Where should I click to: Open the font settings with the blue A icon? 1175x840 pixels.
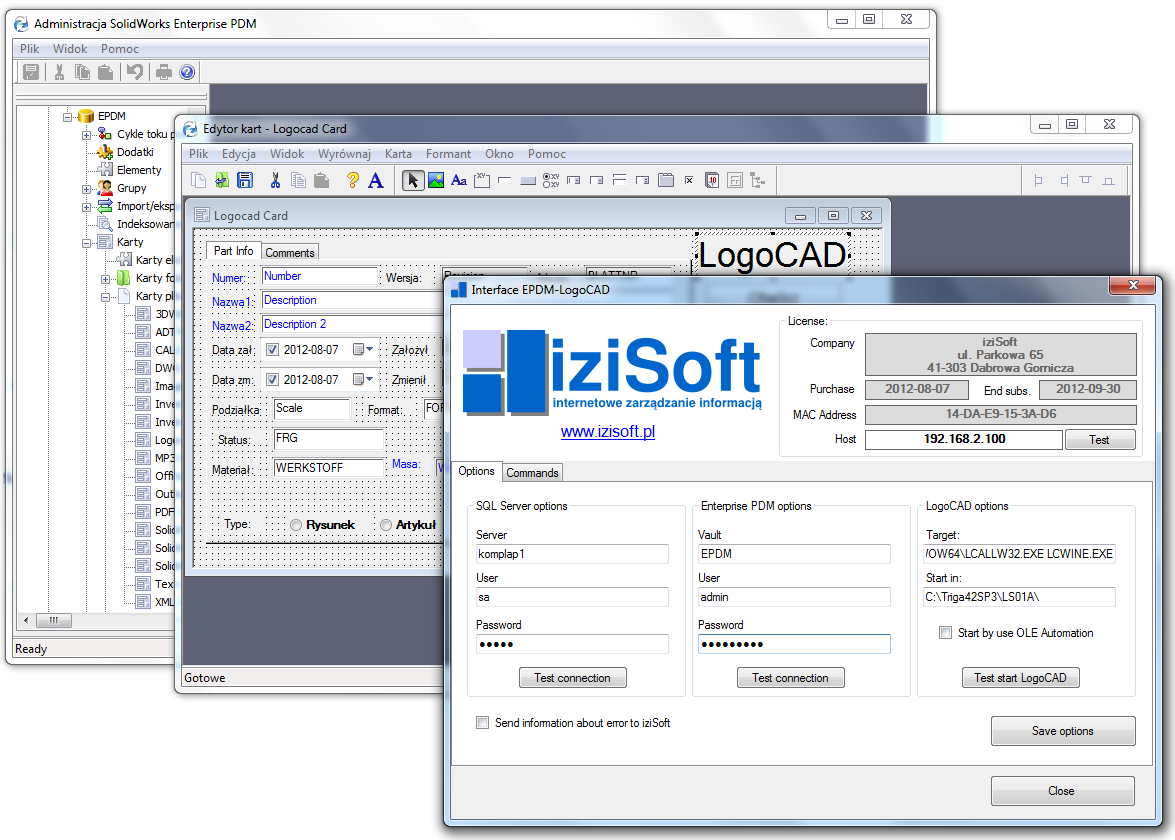pyautogui.click(x=376, y=180)
